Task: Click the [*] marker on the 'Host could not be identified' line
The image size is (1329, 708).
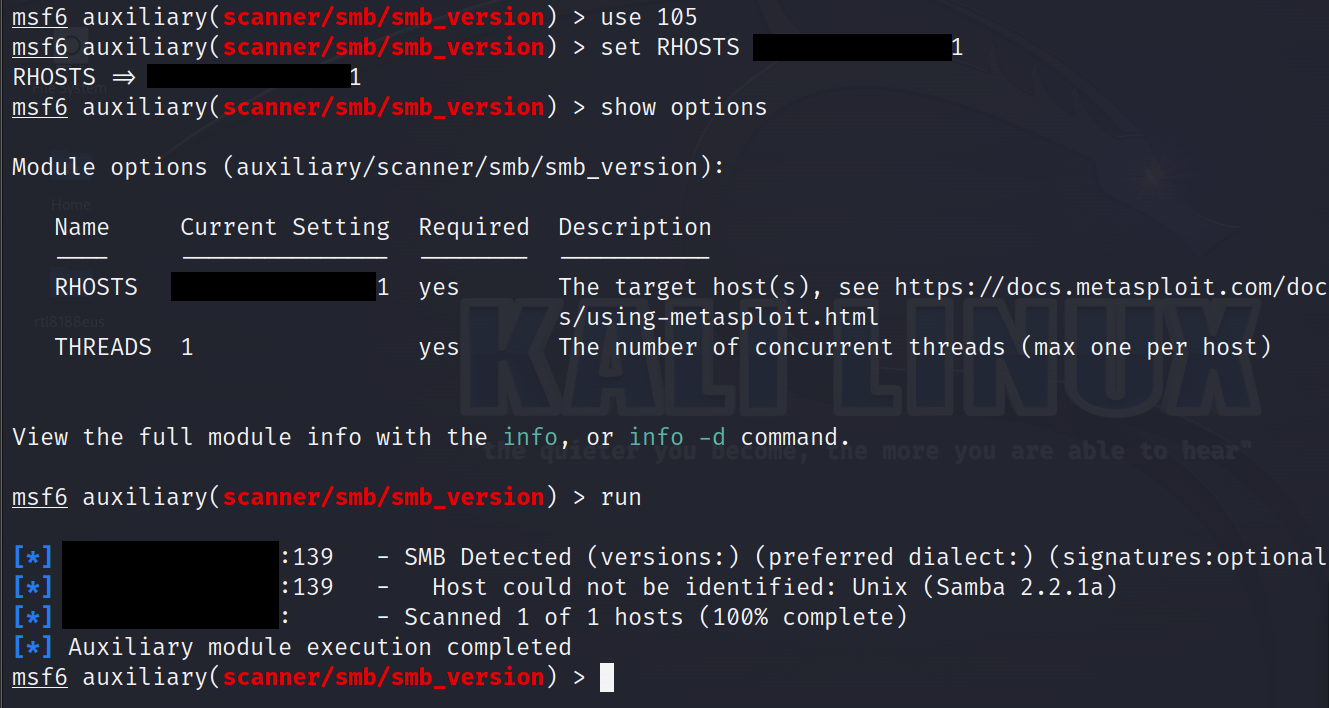Action: (x=33, y=587)
